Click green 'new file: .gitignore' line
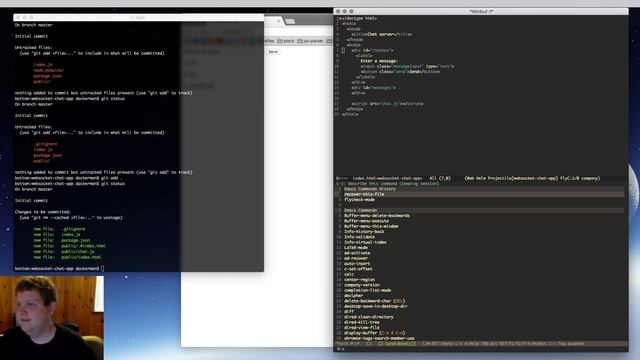640x360 pixels. click(59, 229)
